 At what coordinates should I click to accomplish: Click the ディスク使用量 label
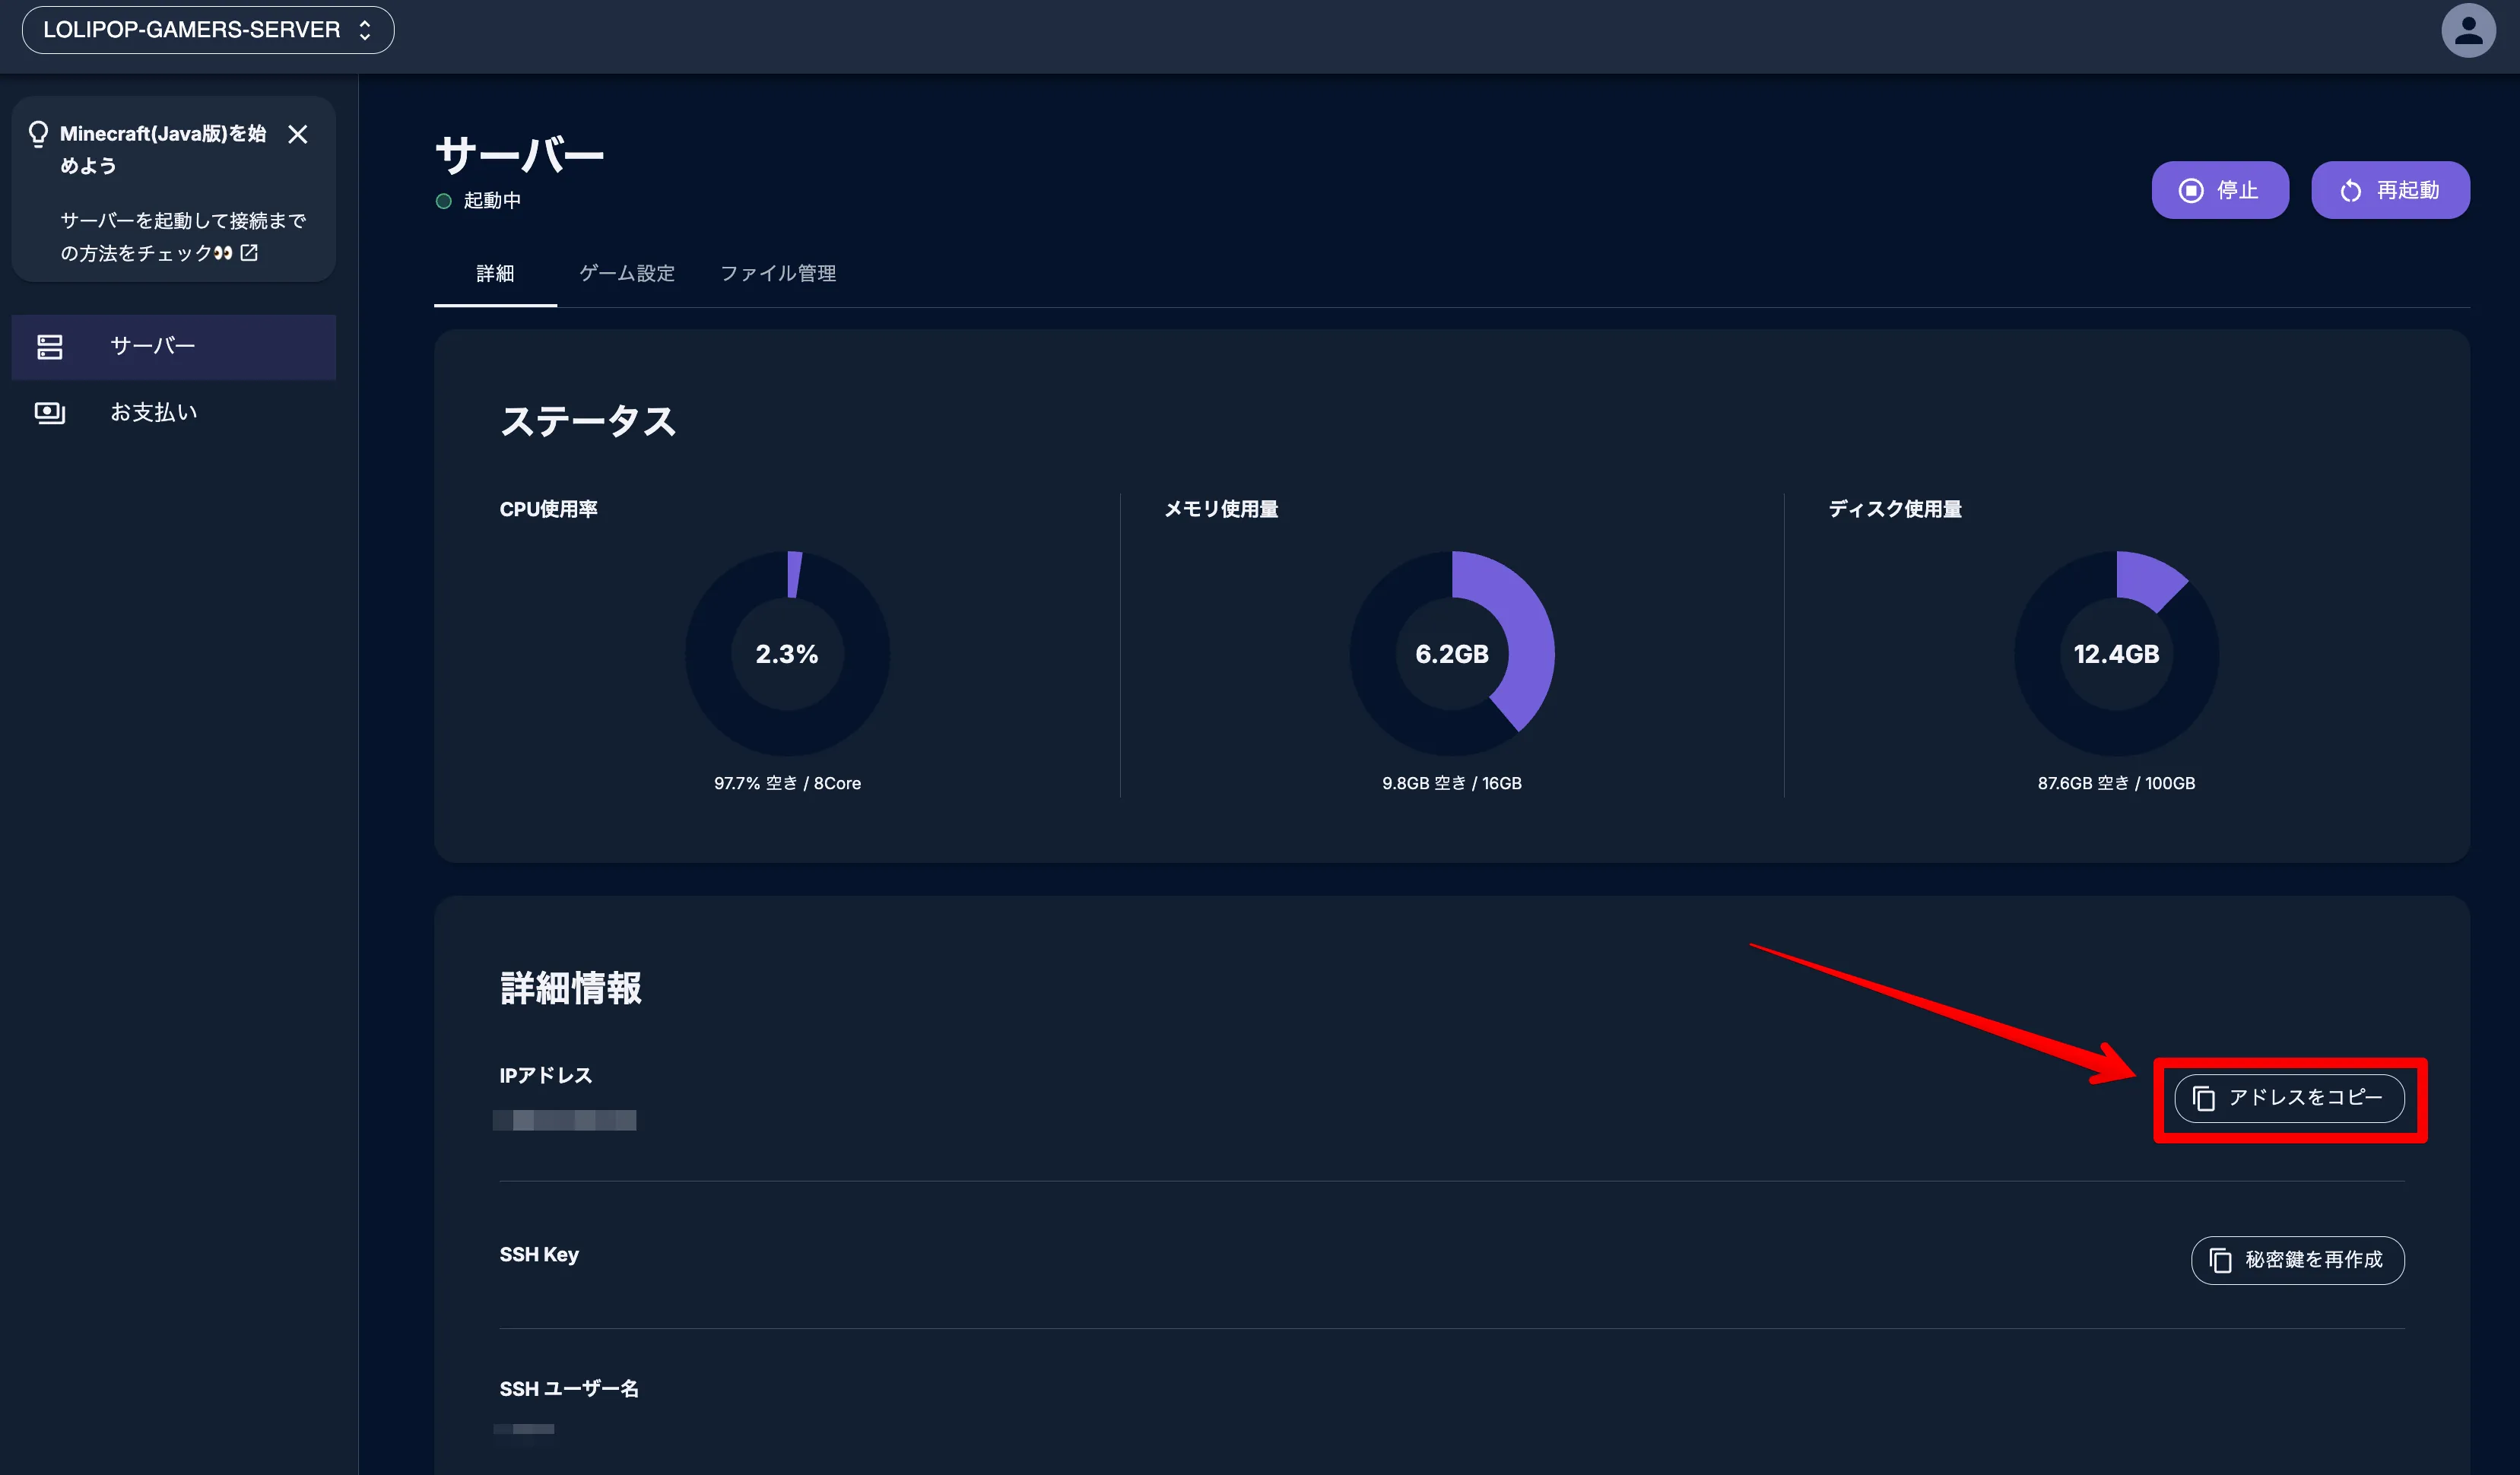tap(1895, 509)
